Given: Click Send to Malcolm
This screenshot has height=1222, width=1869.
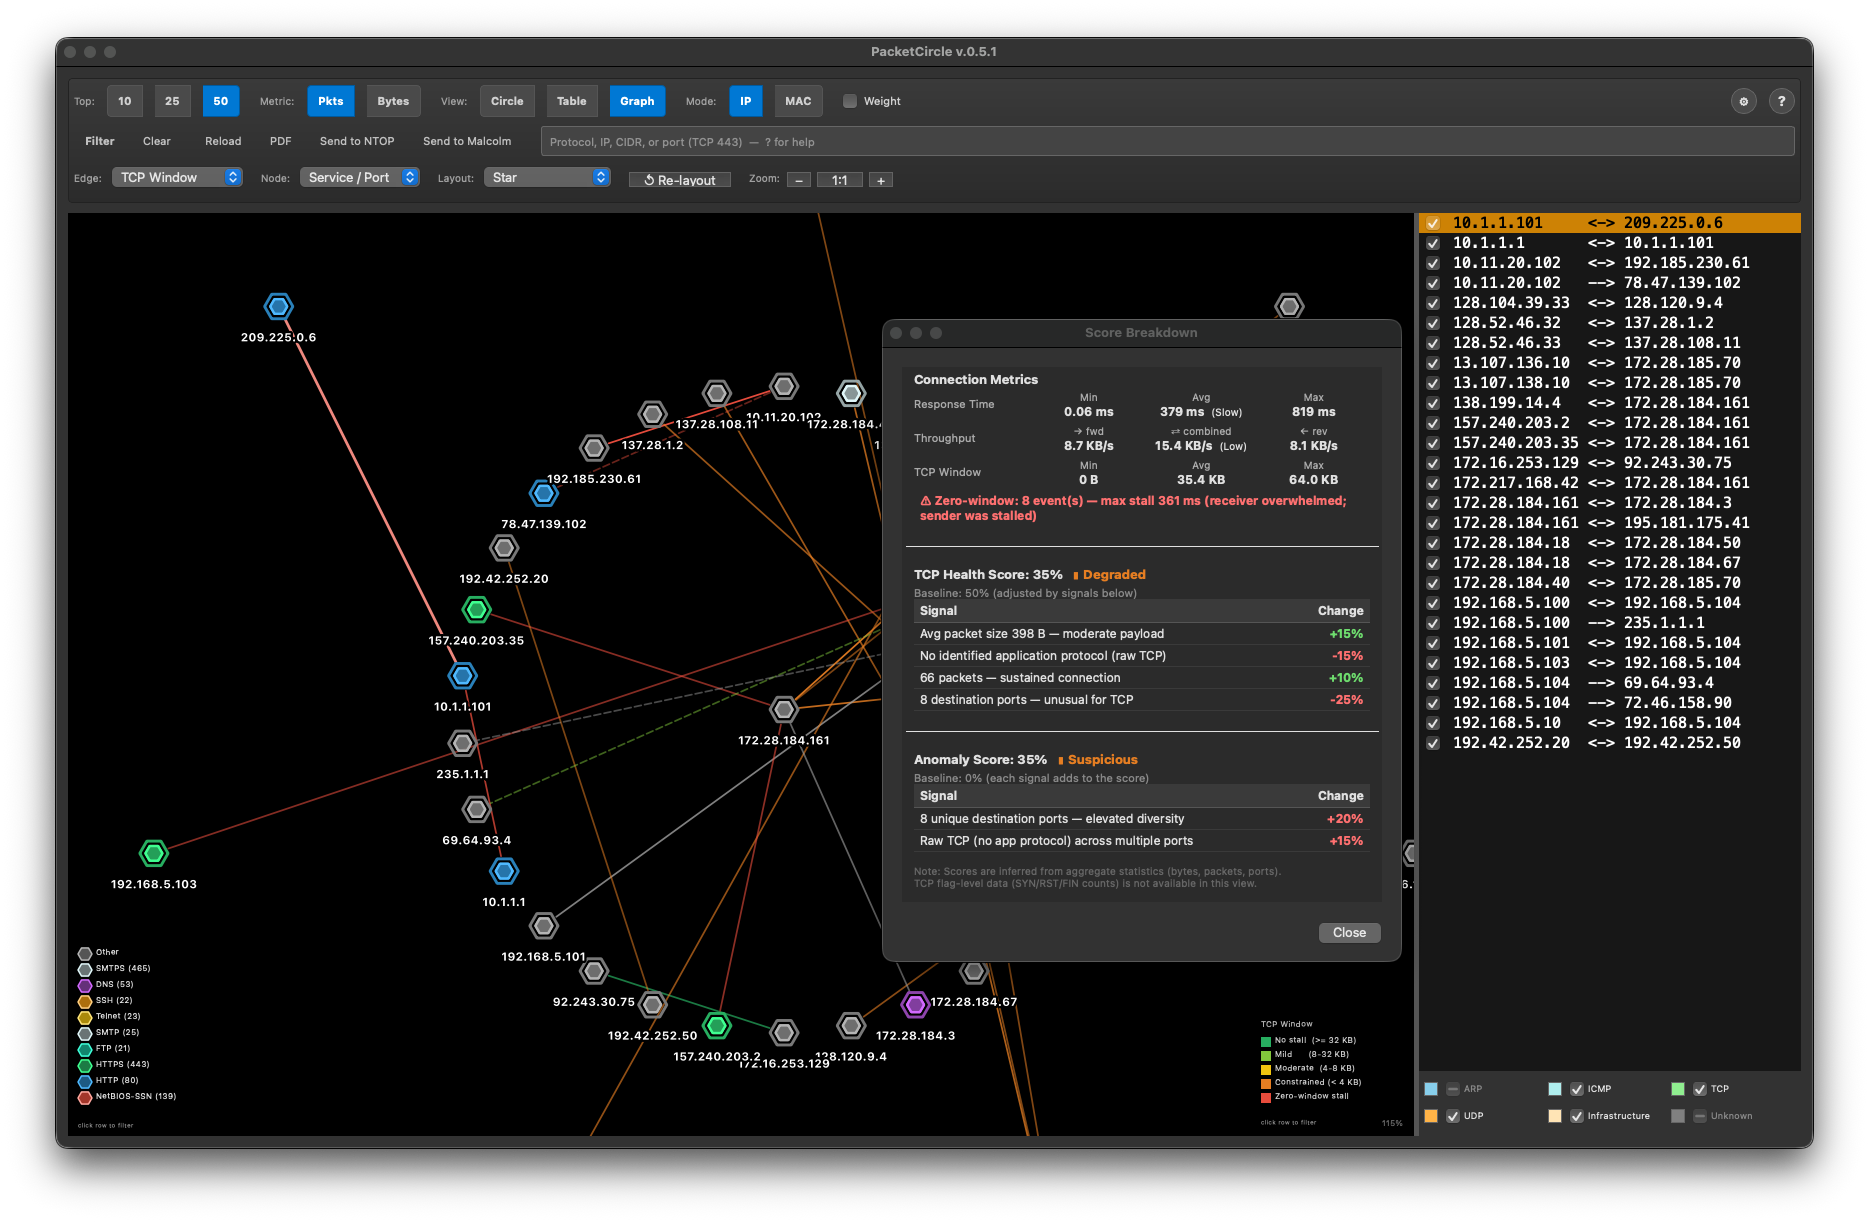Looking at the screenshot, I should pyautogui.click(x=467, y=141).
